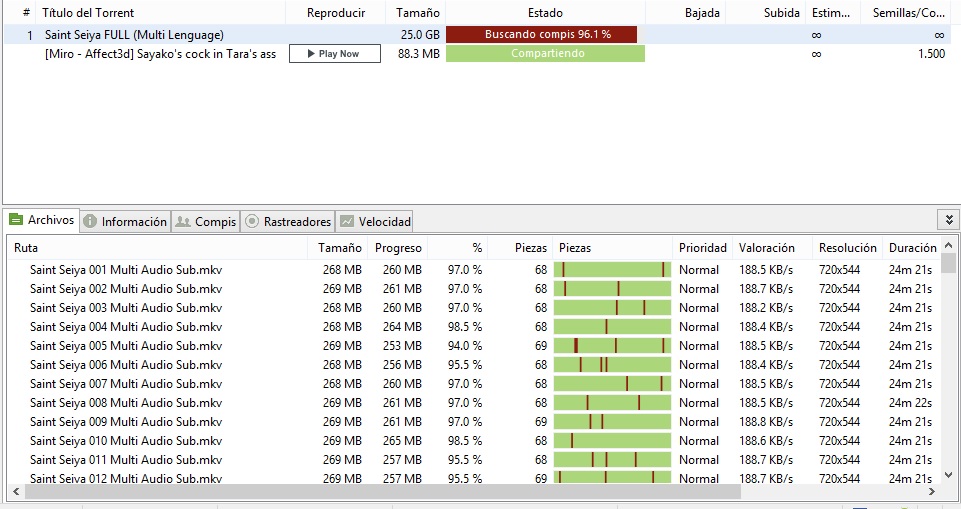
Task: Click the green Compartiendo status bar
Action: click(545, 54)
